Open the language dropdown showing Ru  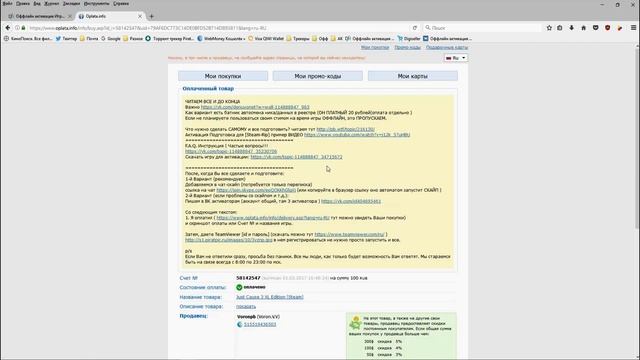pos(456,58)
